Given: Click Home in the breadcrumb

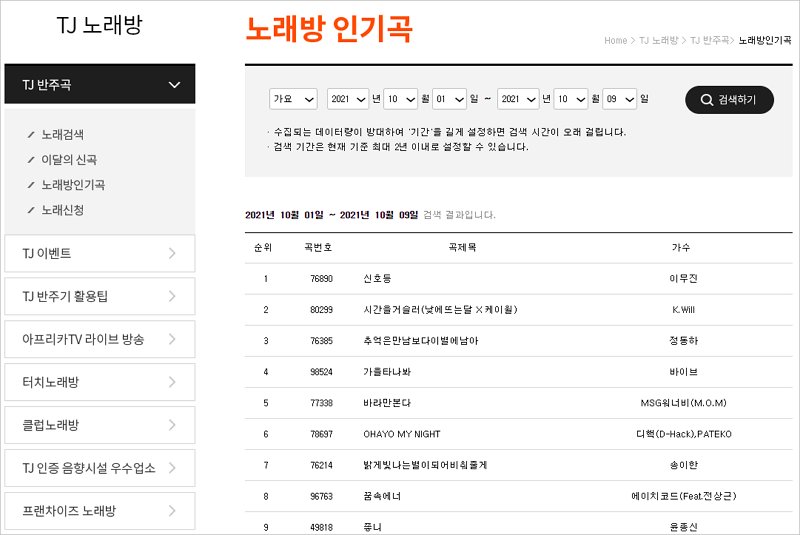Looking at the screenshot, I should pyautogui.click(x=615, y=41).
